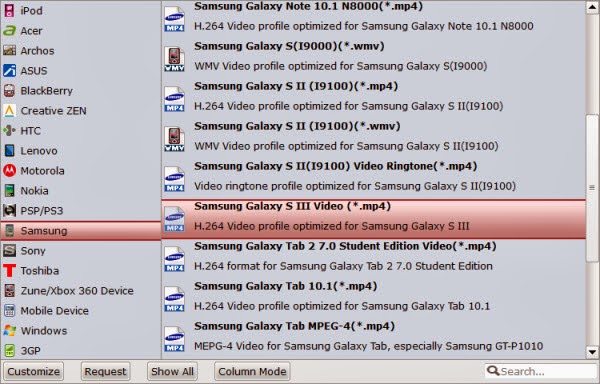
Task: Click MP4 icon for Galaxy S II (I9100)(*.mp4)
Action: (174, 99)
